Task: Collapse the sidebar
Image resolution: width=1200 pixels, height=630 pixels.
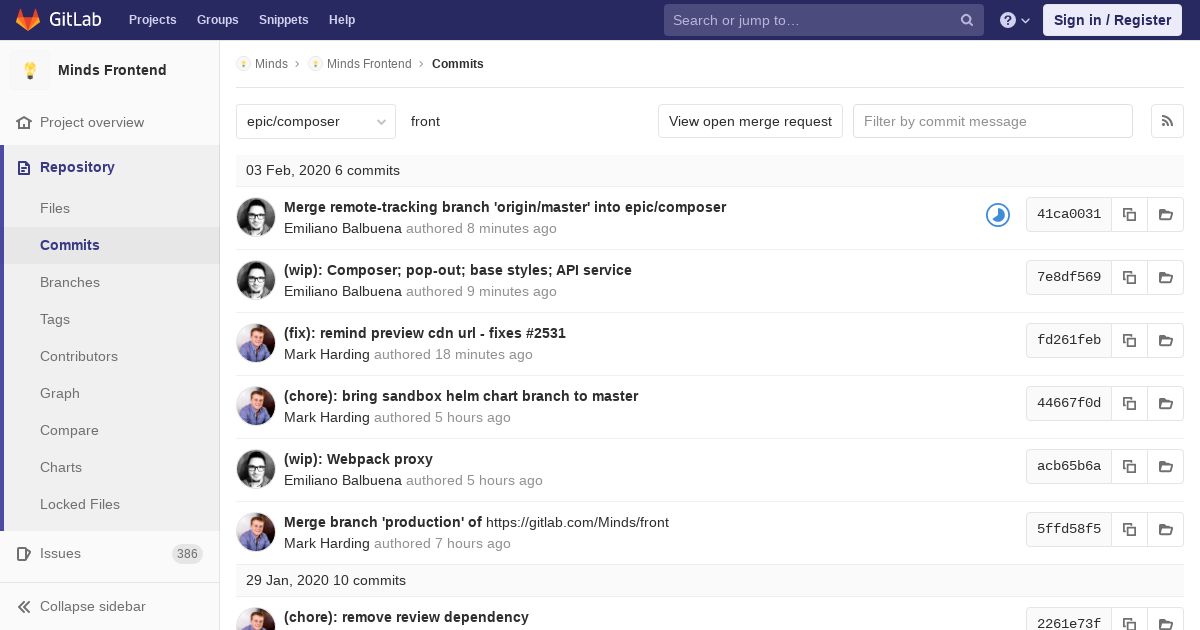Action: pyautogui.click(x=92, y=606)
